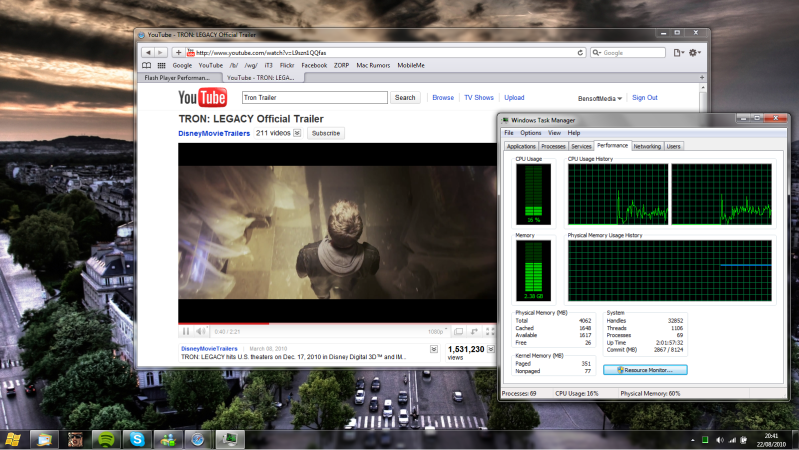Select the YouTube - TRON: LEGA... browser tab
799x450 pixels.
click(x=263, y=77)
